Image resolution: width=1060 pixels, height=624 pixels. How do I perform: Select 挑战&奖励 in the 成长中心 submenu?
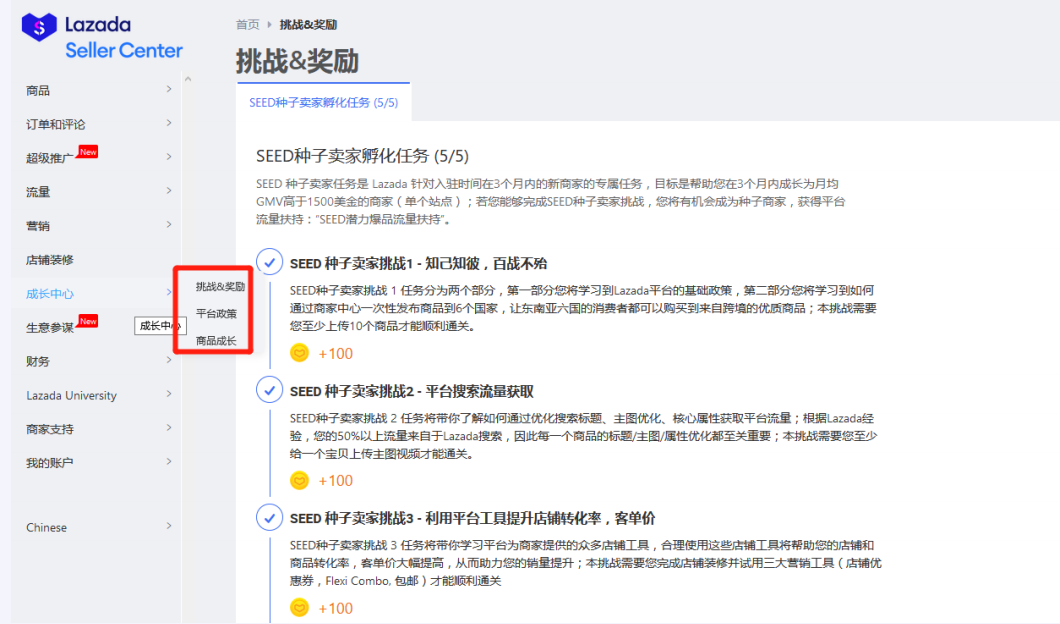[x=220, y=287]
